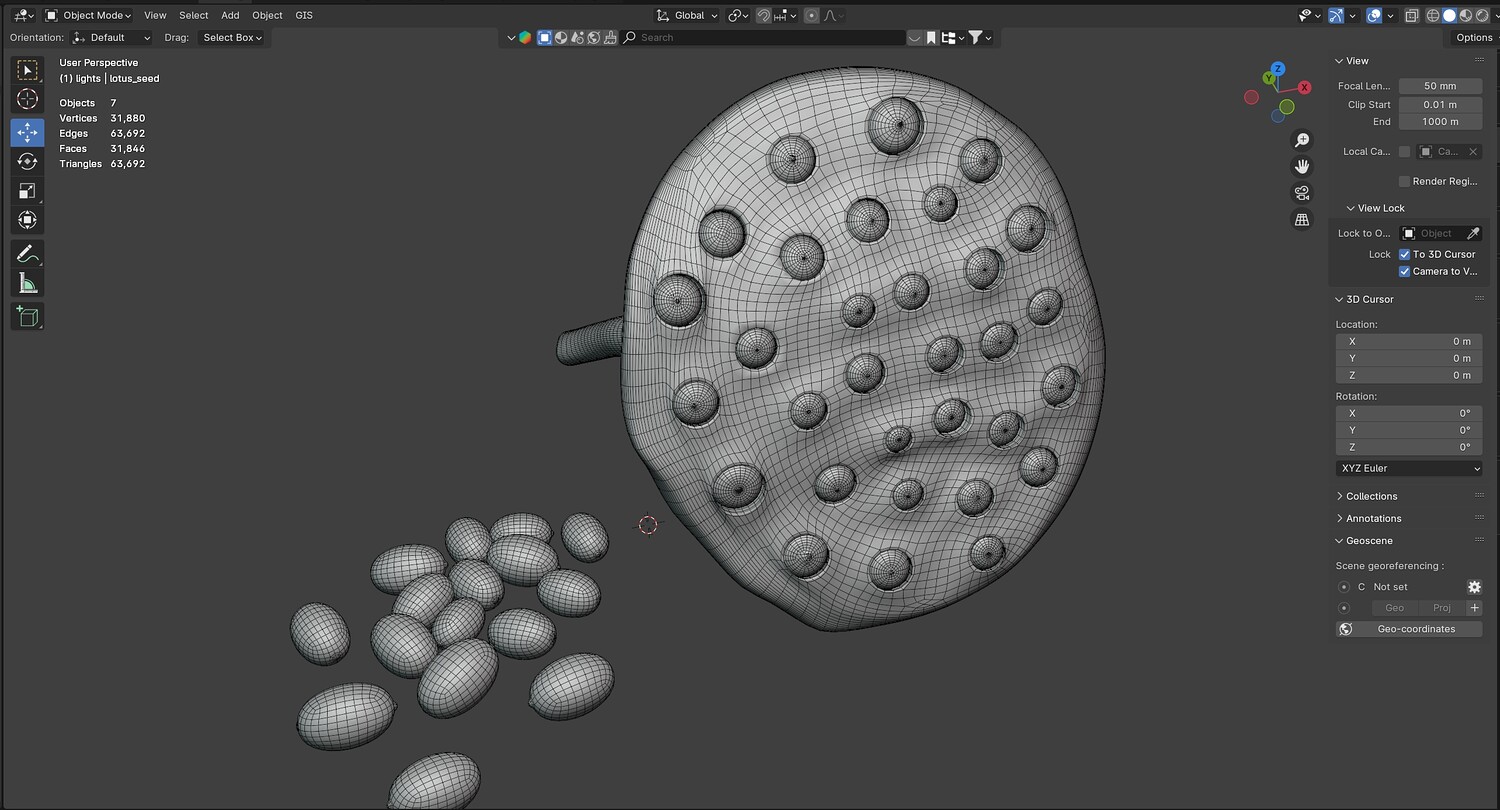Open the Select menu
1500x810 pixels.
pyautogui.click(x=194, y=15)
